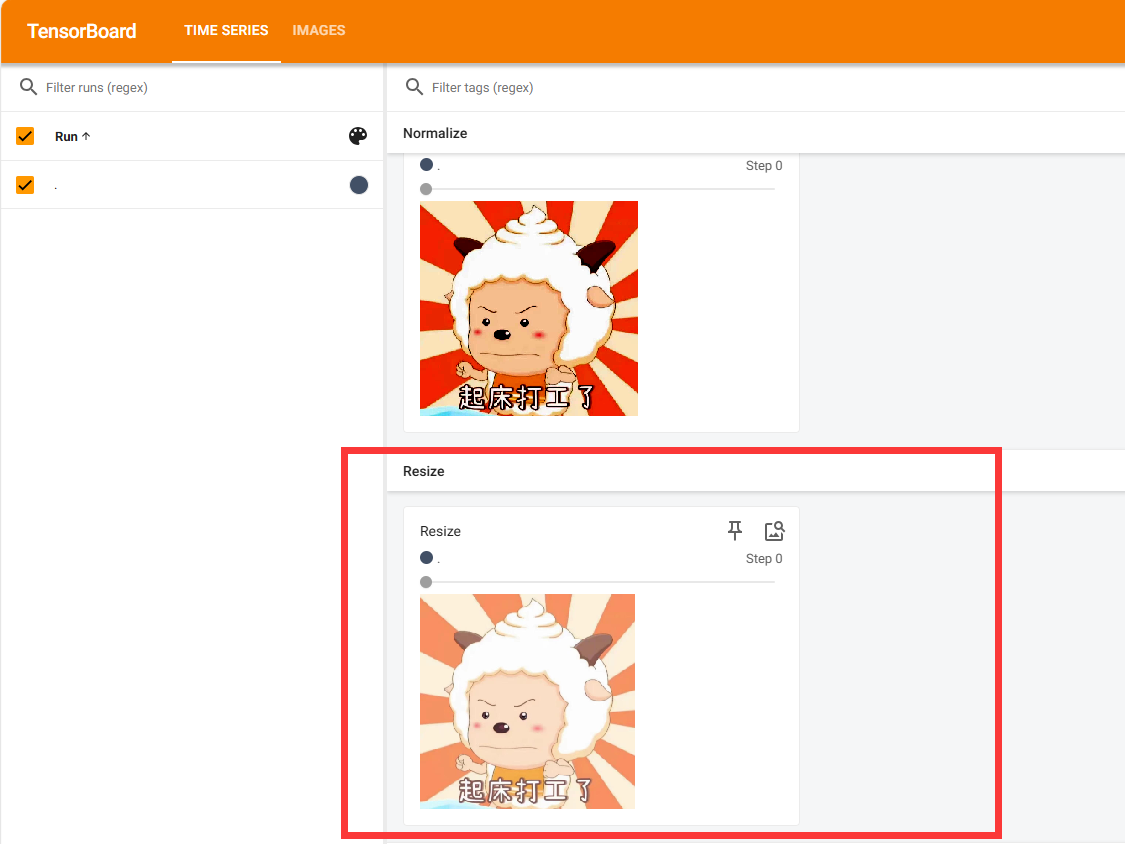
Task: Click the run color dot in Resize card
Action: 426,558
